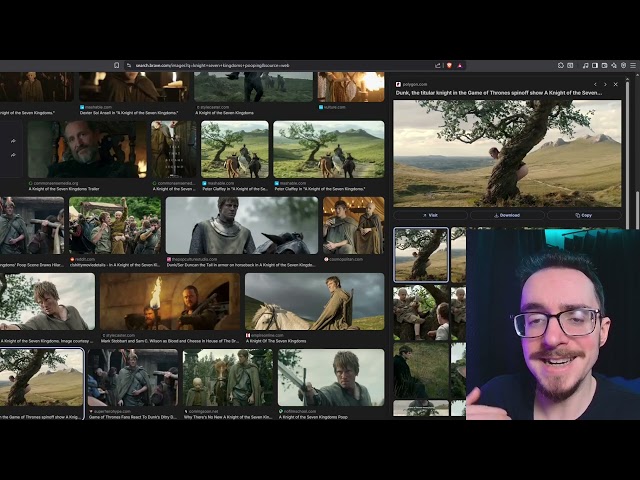This screenshot has width=640, height=480.
Task: Click the upper share arrow icon at the left edge
Action: pos(13,141)
